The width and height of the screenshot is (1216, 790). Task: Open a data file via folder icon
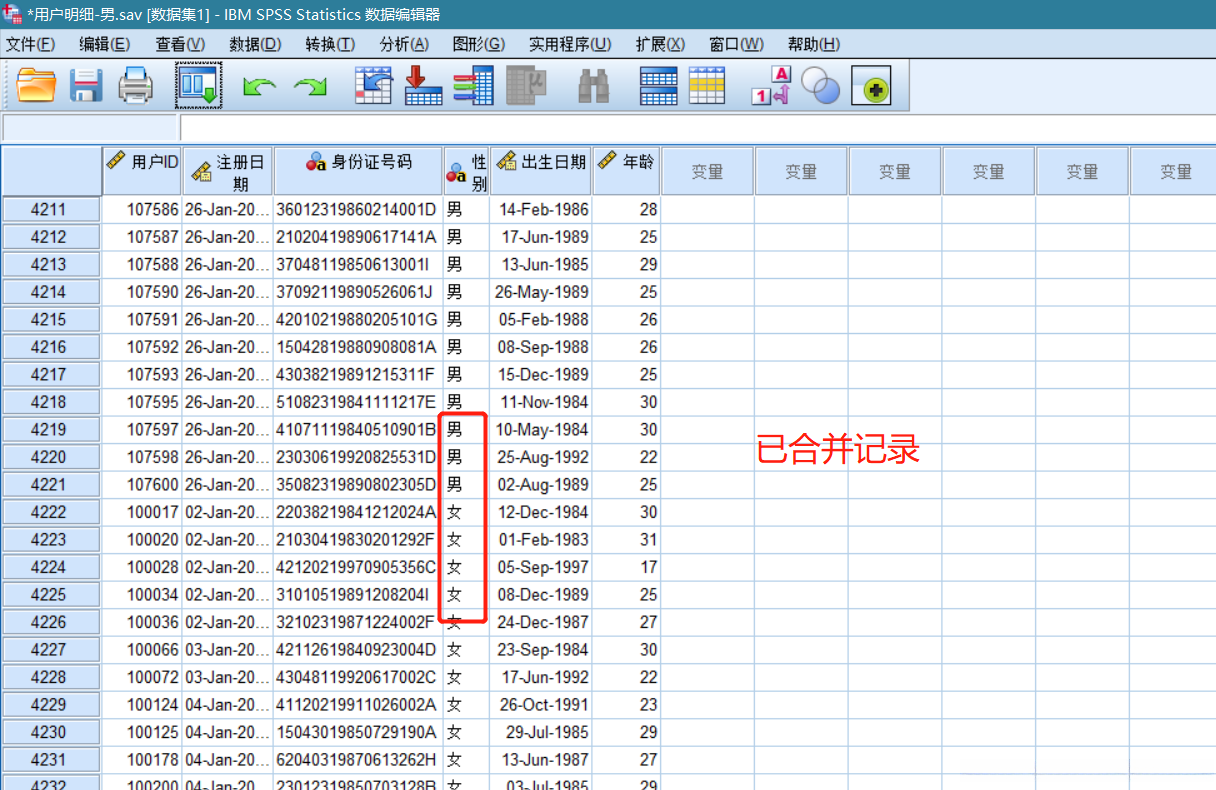(36, 86)
